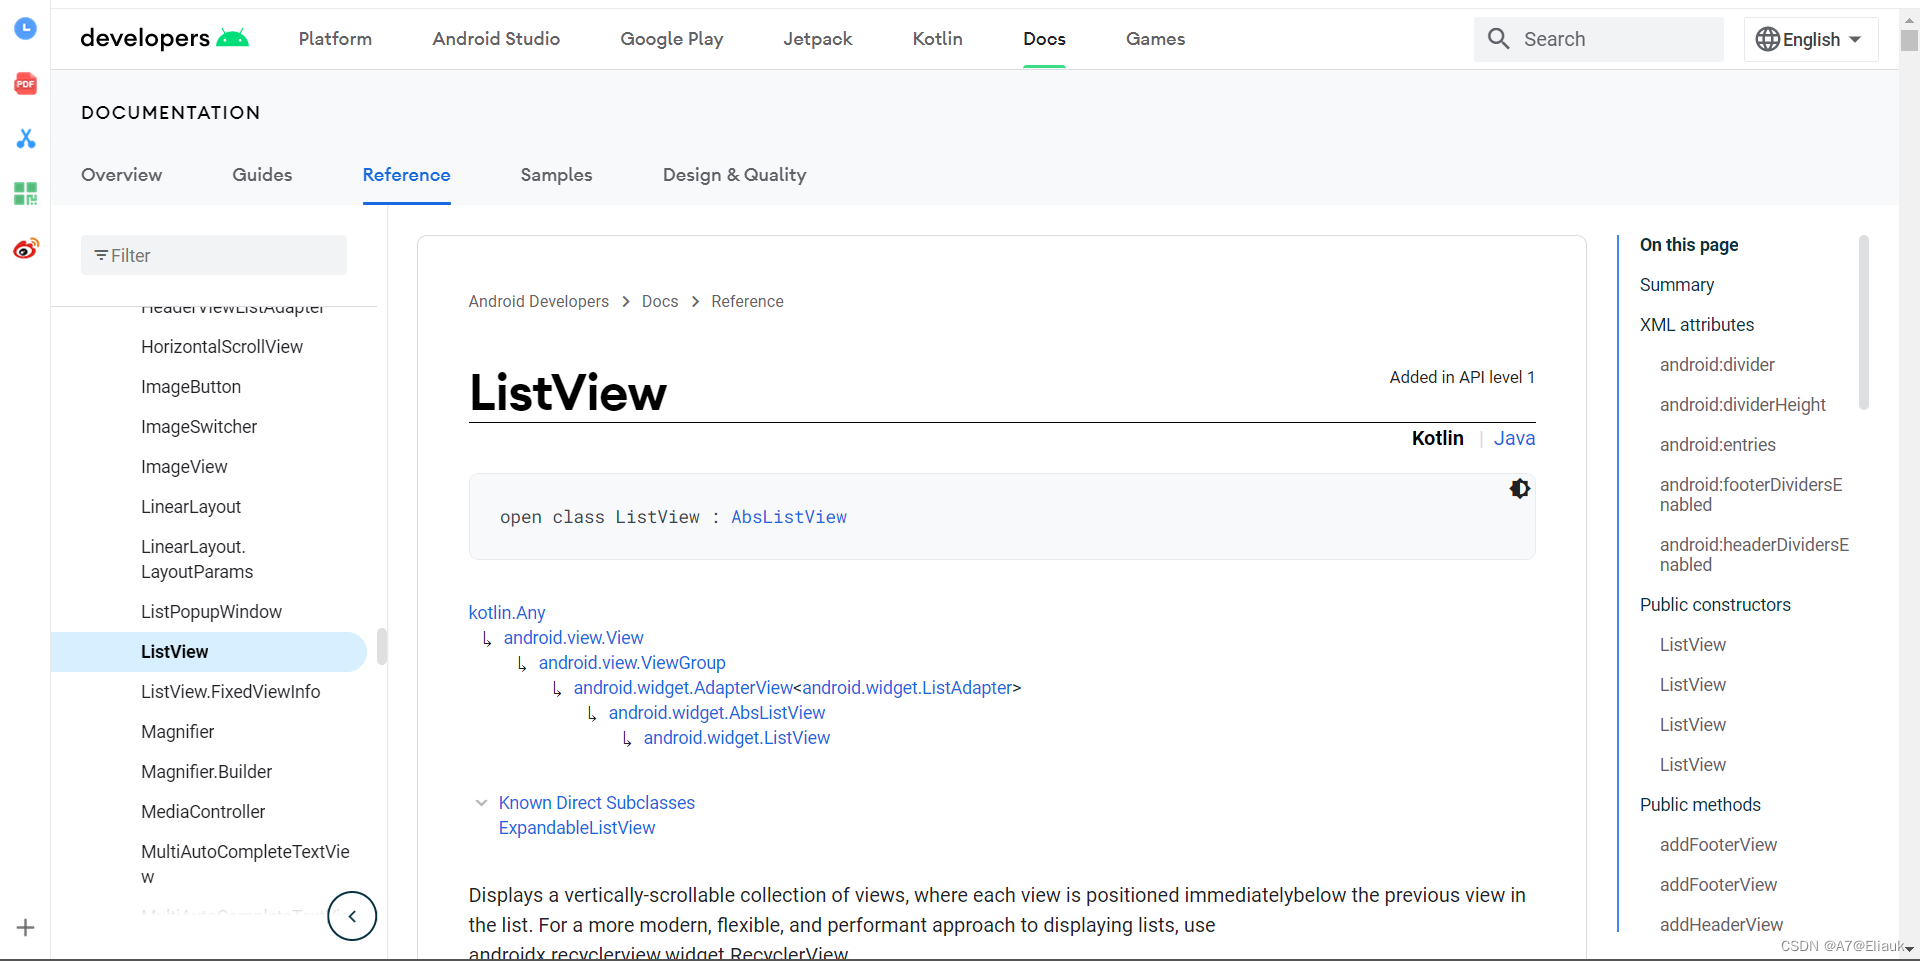Click the Android Developers breadcrumb

tap(538, 302)
